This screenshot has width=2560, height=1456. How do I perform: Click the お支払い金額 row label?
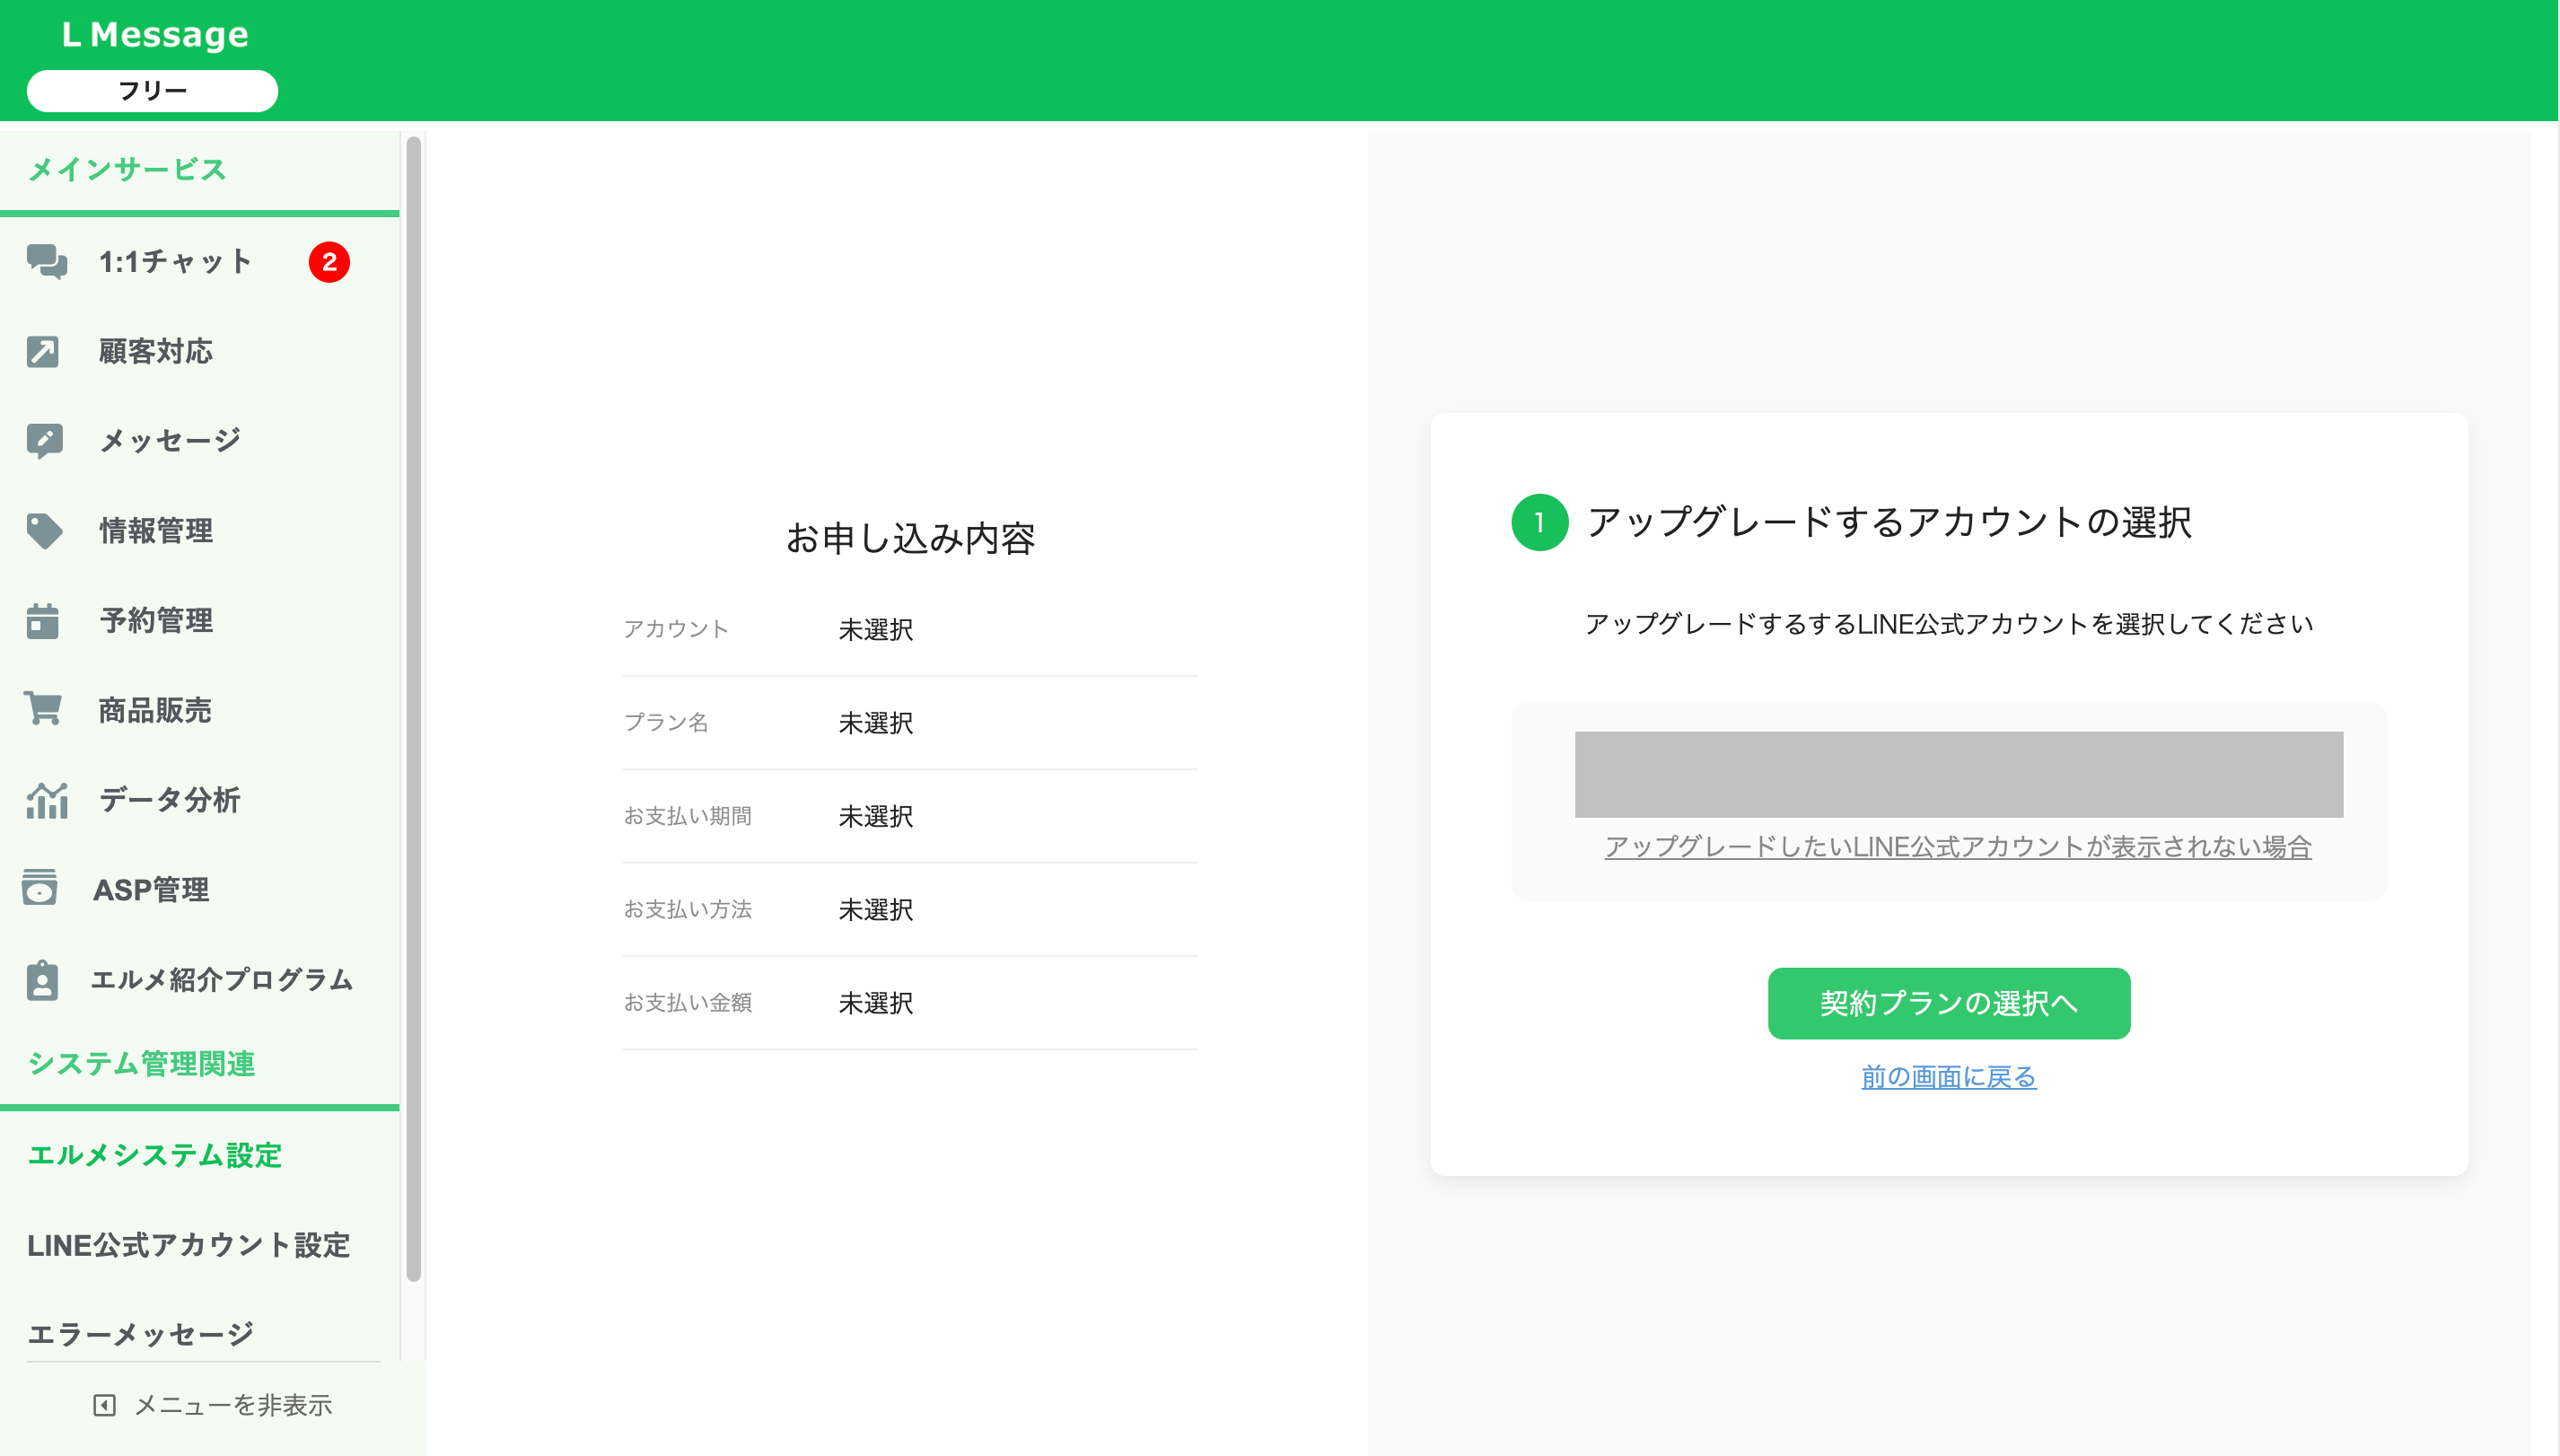point(688,1002)
